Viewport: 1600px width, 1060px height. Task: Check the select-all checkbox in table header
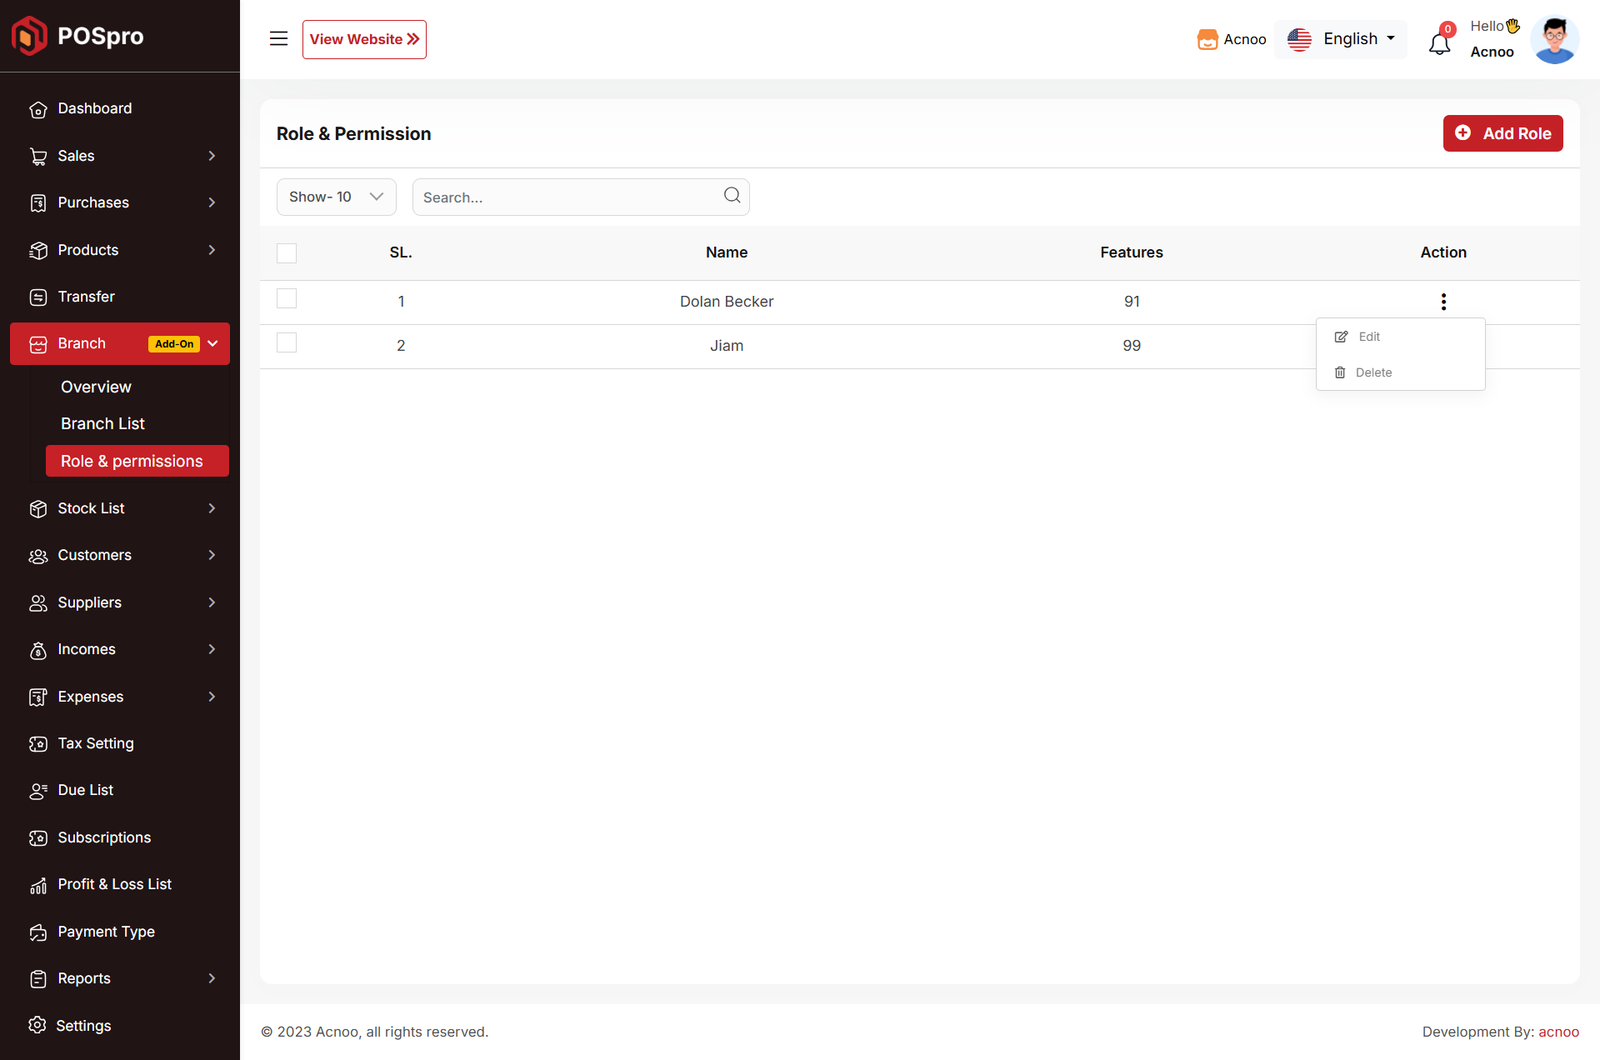287,253
